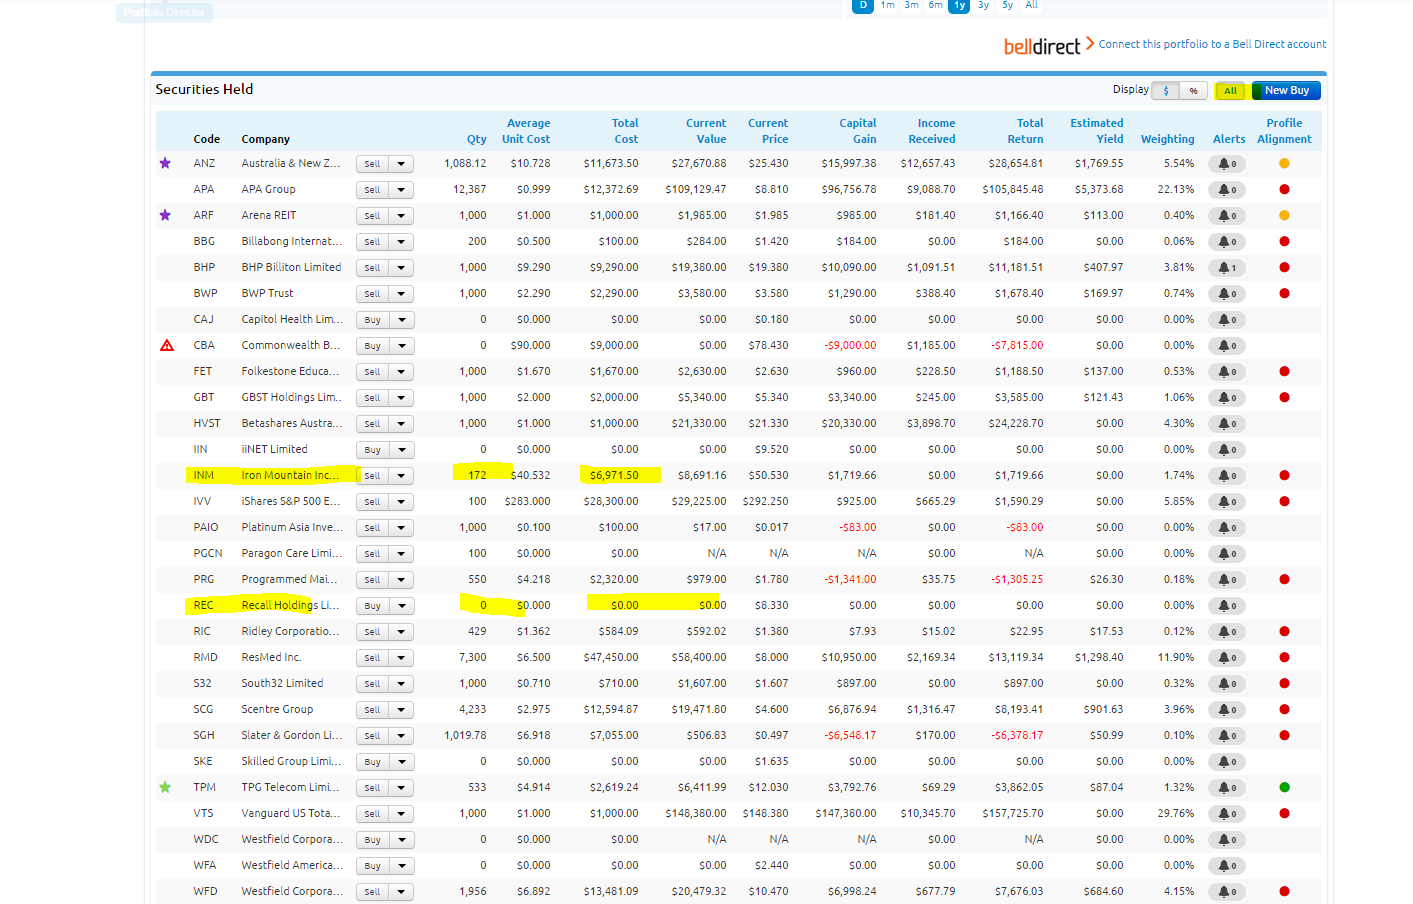1413x904 pixels.
Task: Open the alert bell for IVV
Action: click(1227, 502)
